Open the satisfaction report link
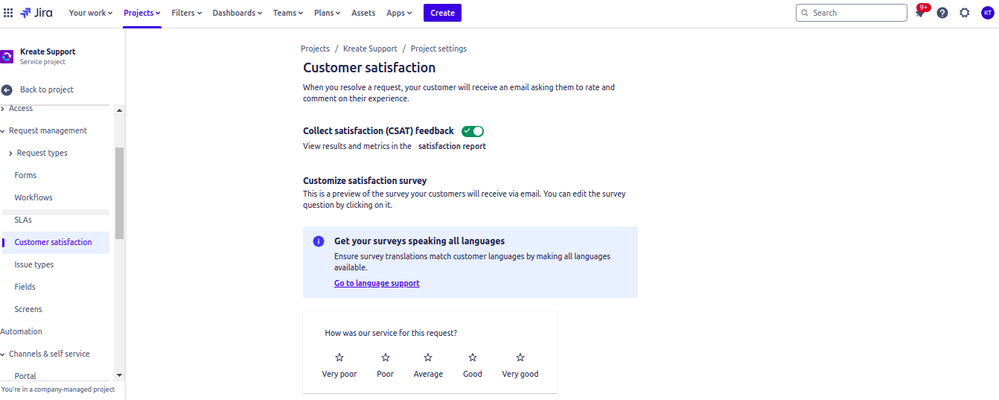 click(x=452, y=146)
